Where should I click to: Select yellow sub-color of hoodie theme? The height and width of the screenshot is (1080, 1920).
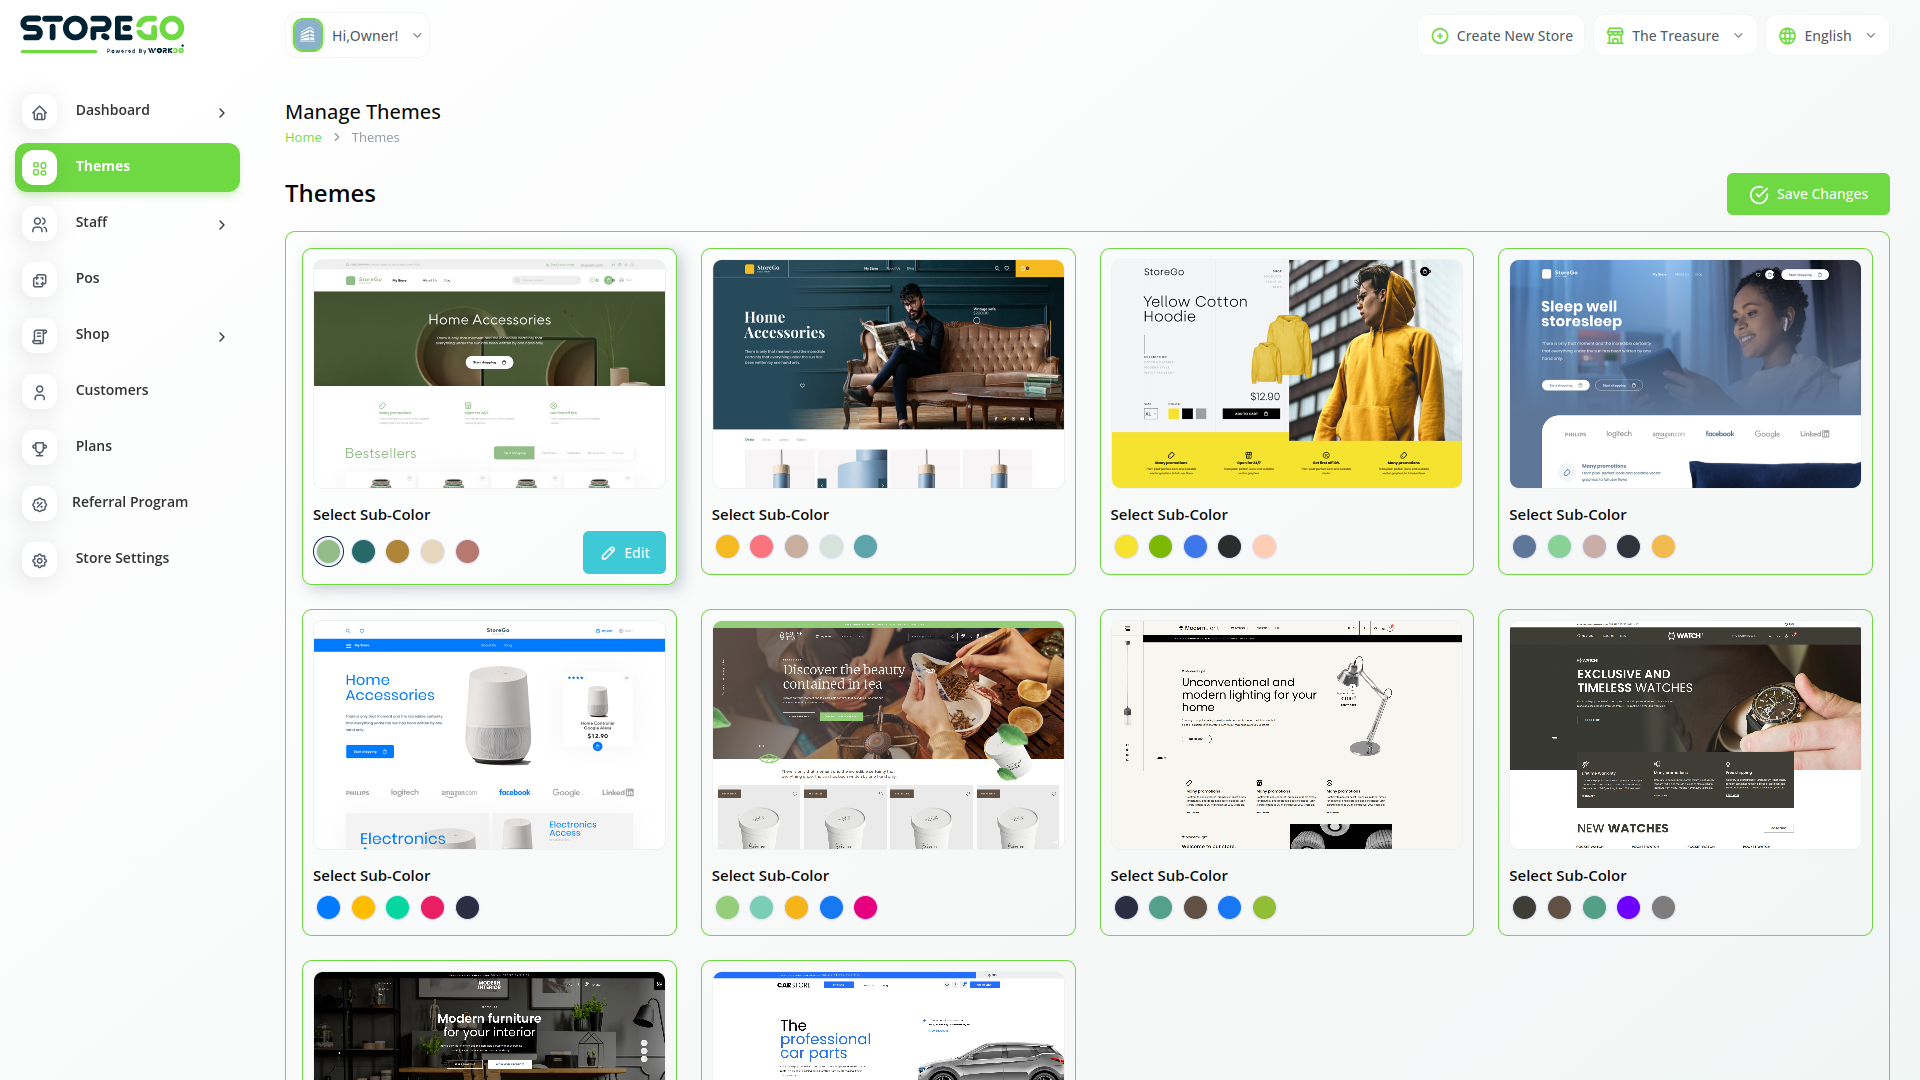pos(1126,546)
